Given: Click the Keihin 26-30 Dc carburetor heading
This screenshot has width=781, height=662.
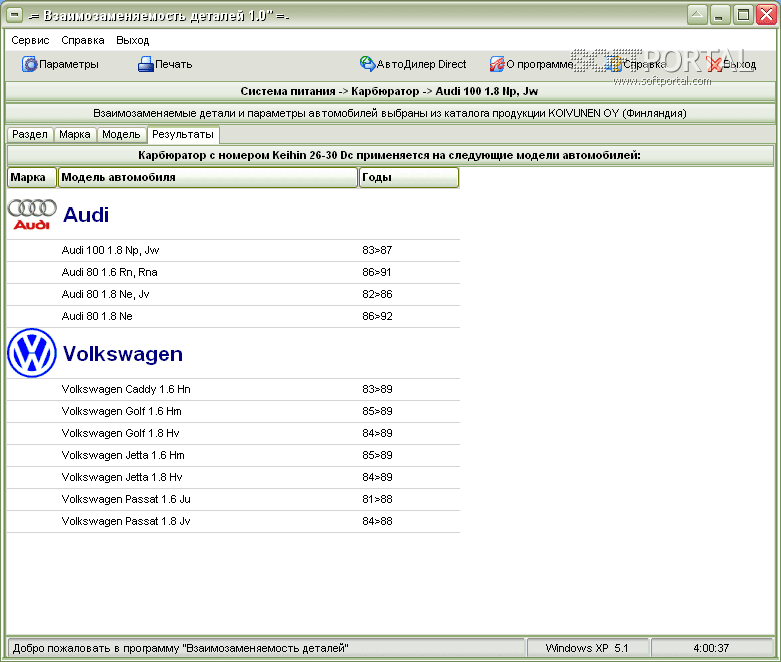Looking at the screenshot, I should pos(390,155).
